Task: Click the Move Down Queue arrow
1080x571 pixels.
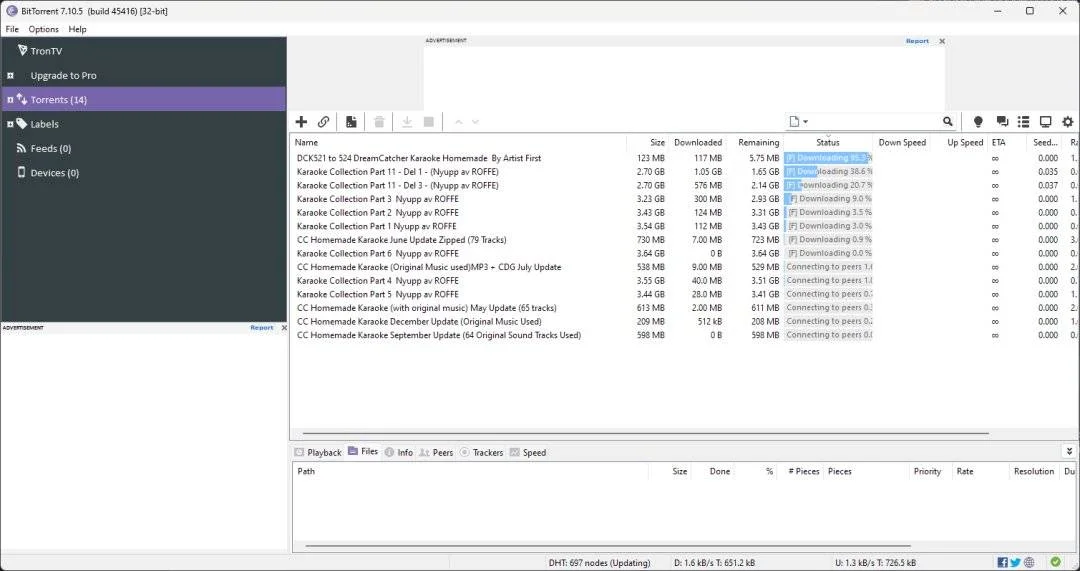Action: click(475, 122)
